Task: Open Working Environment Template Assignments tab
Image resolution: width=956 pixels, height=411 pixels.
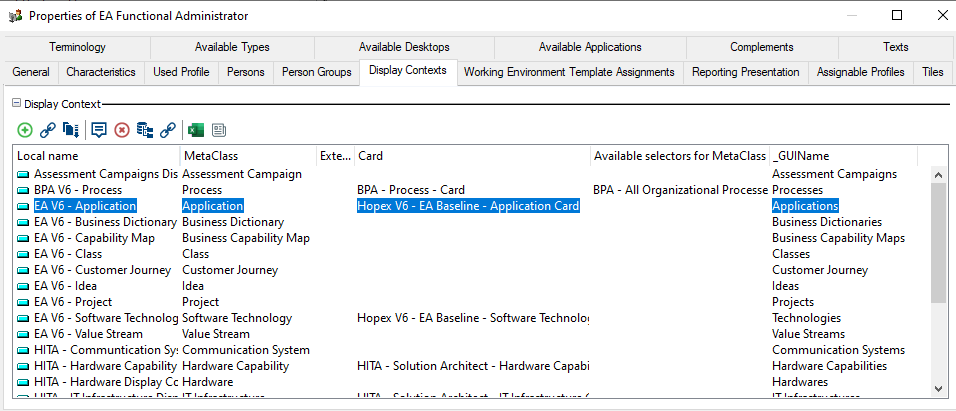Action: pyautogui.click(x=569, y=72)
